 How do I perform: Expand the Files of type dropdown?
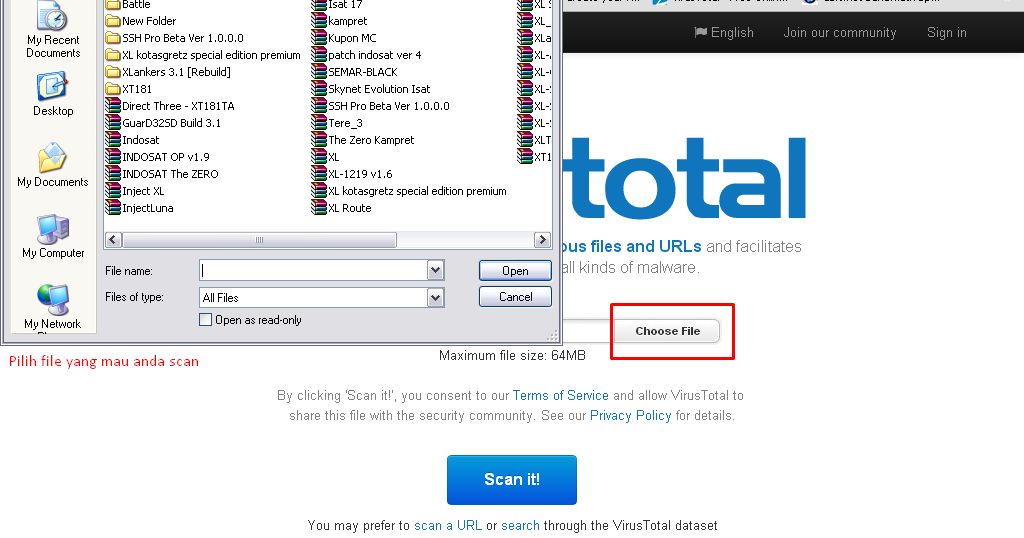(x=436, y=298)
